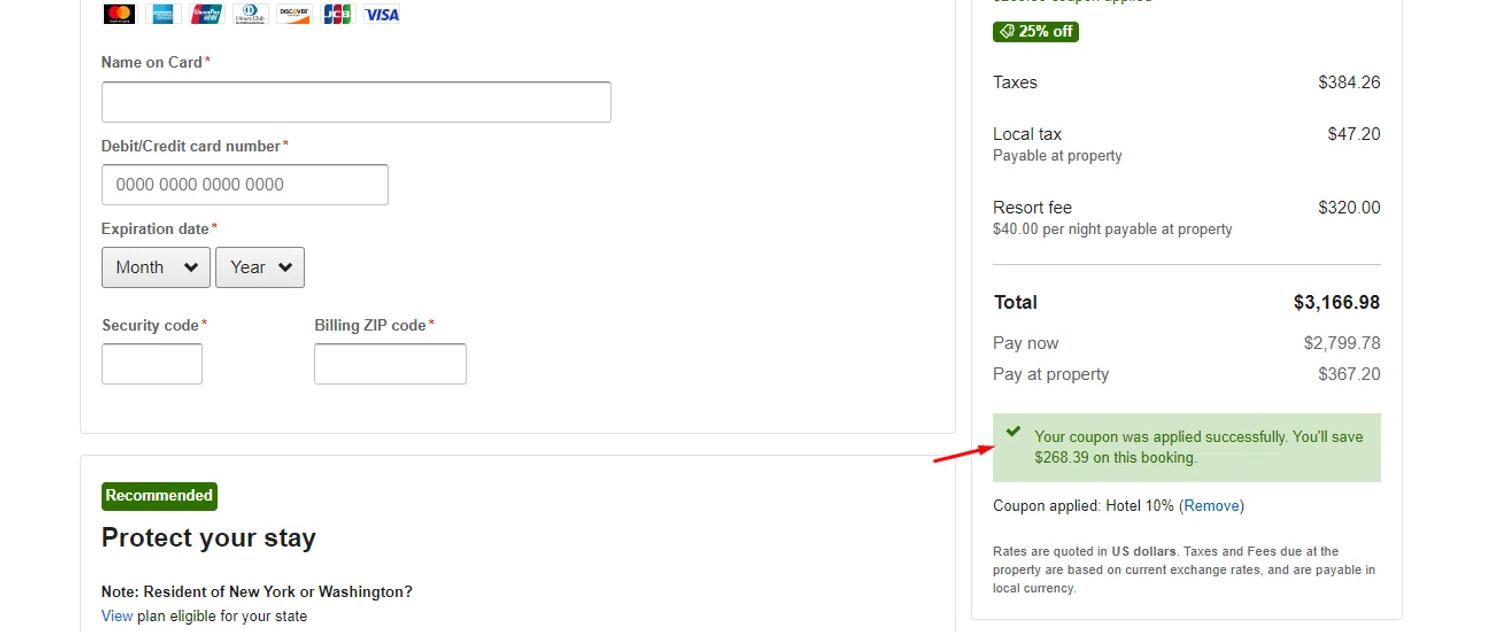Screen dimensions: 1500x632
Task: Click the Recommended badge
Action: click(x=159, y=496)
